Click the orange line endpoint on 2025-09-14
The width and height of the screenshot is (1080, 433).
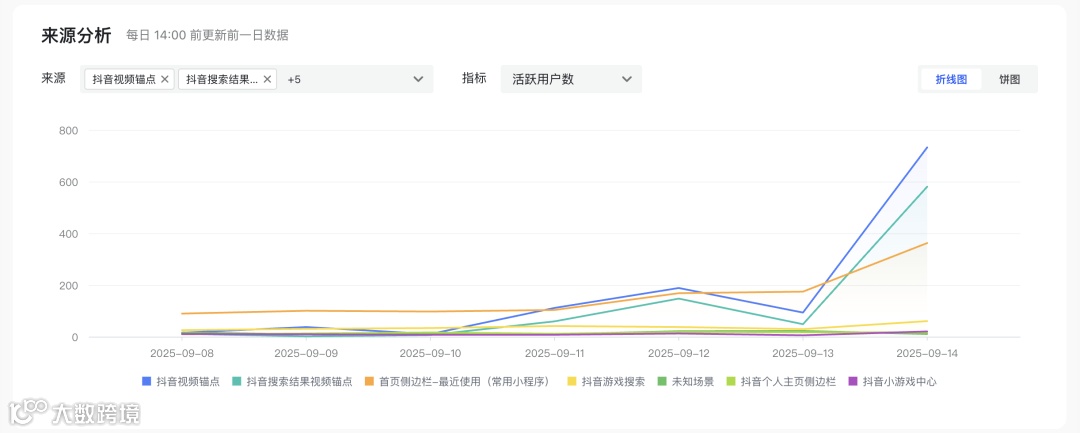point(927,243)
